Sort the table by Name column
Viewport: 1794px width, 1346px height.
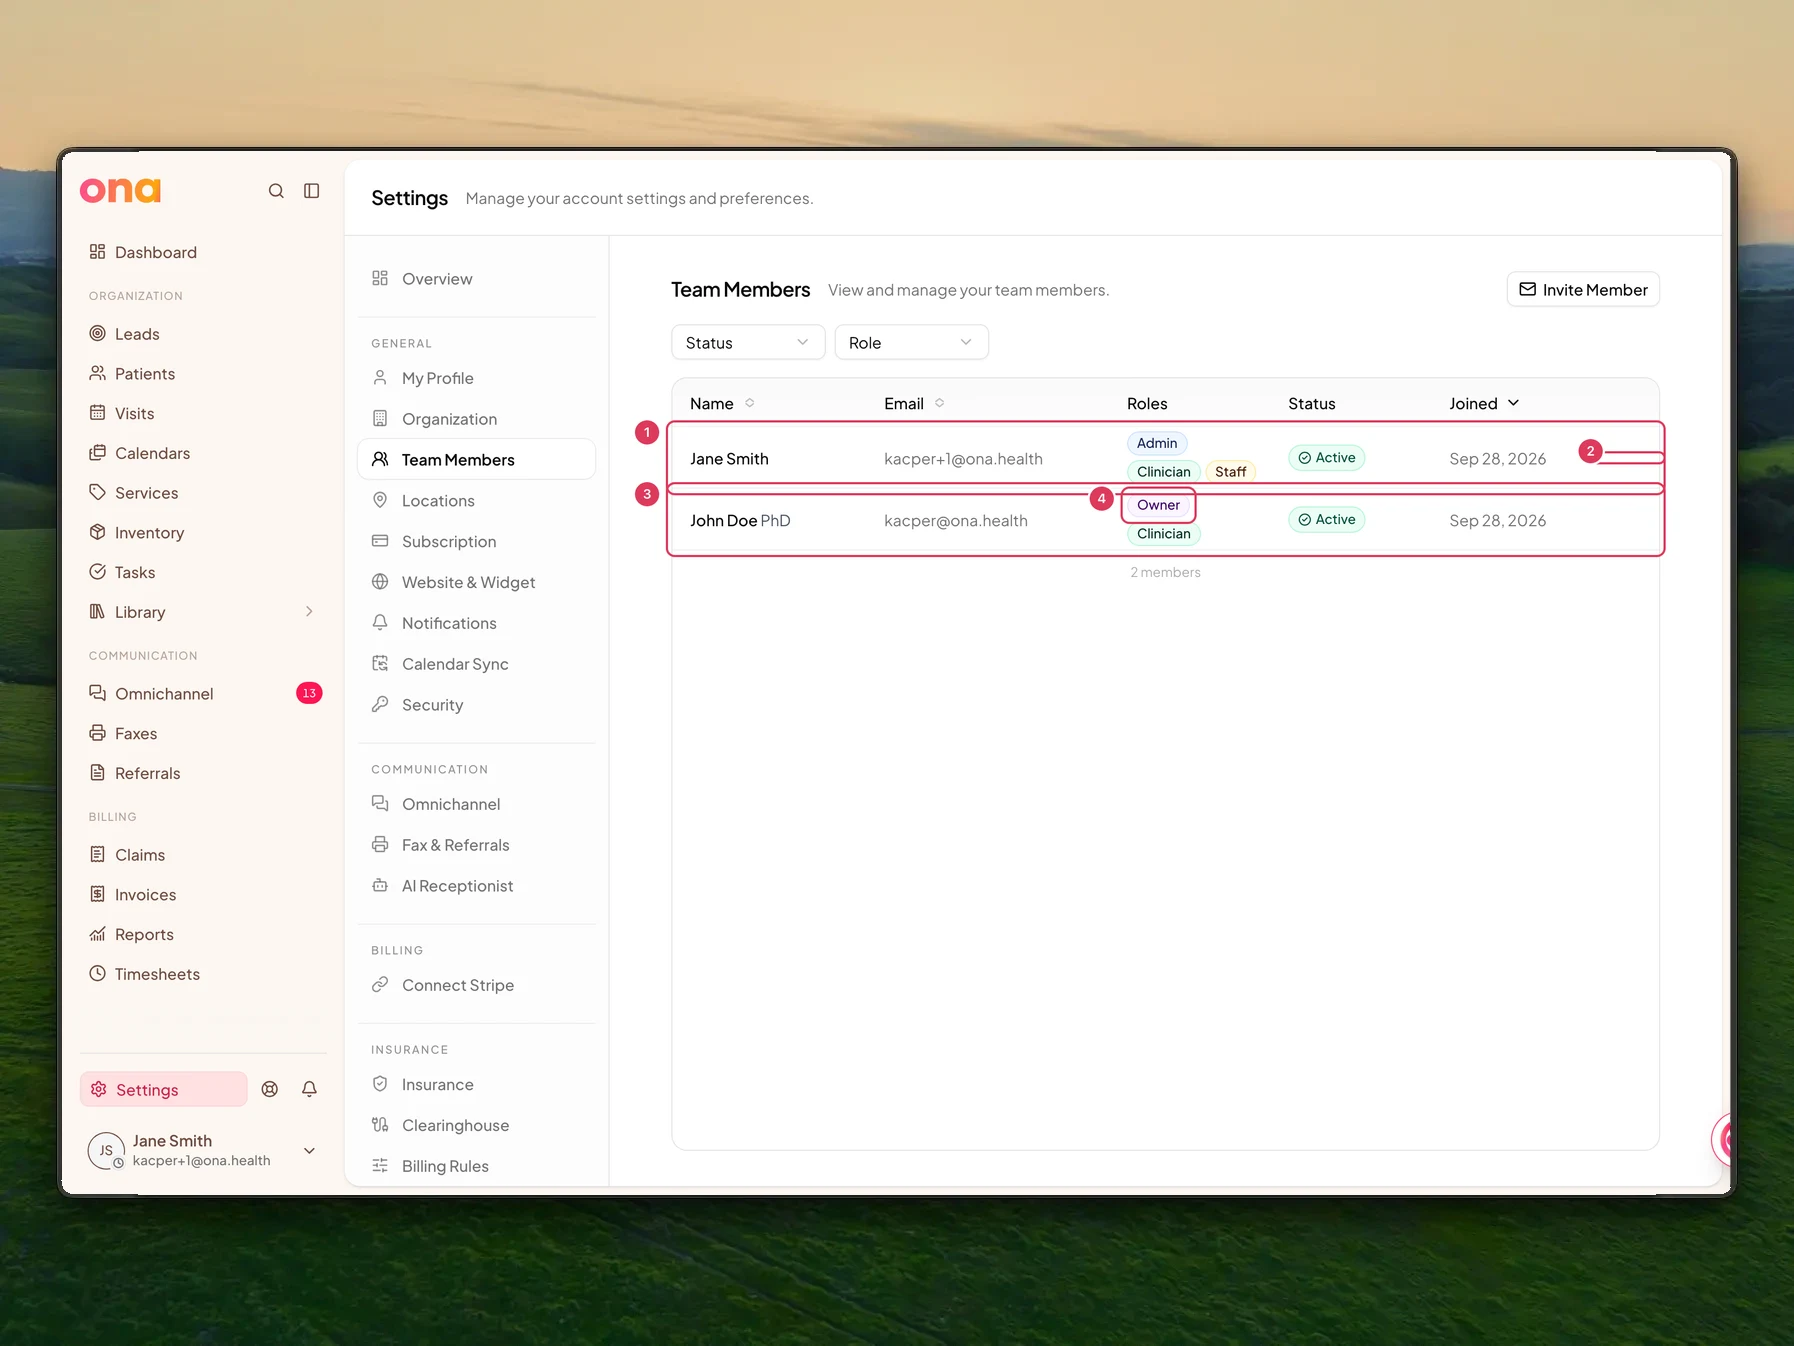pos(722,403)
